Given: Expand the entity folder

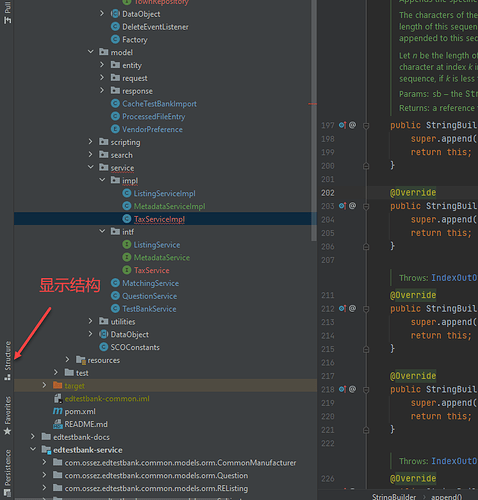Looking at the screenshot, I should pos(102,65).
